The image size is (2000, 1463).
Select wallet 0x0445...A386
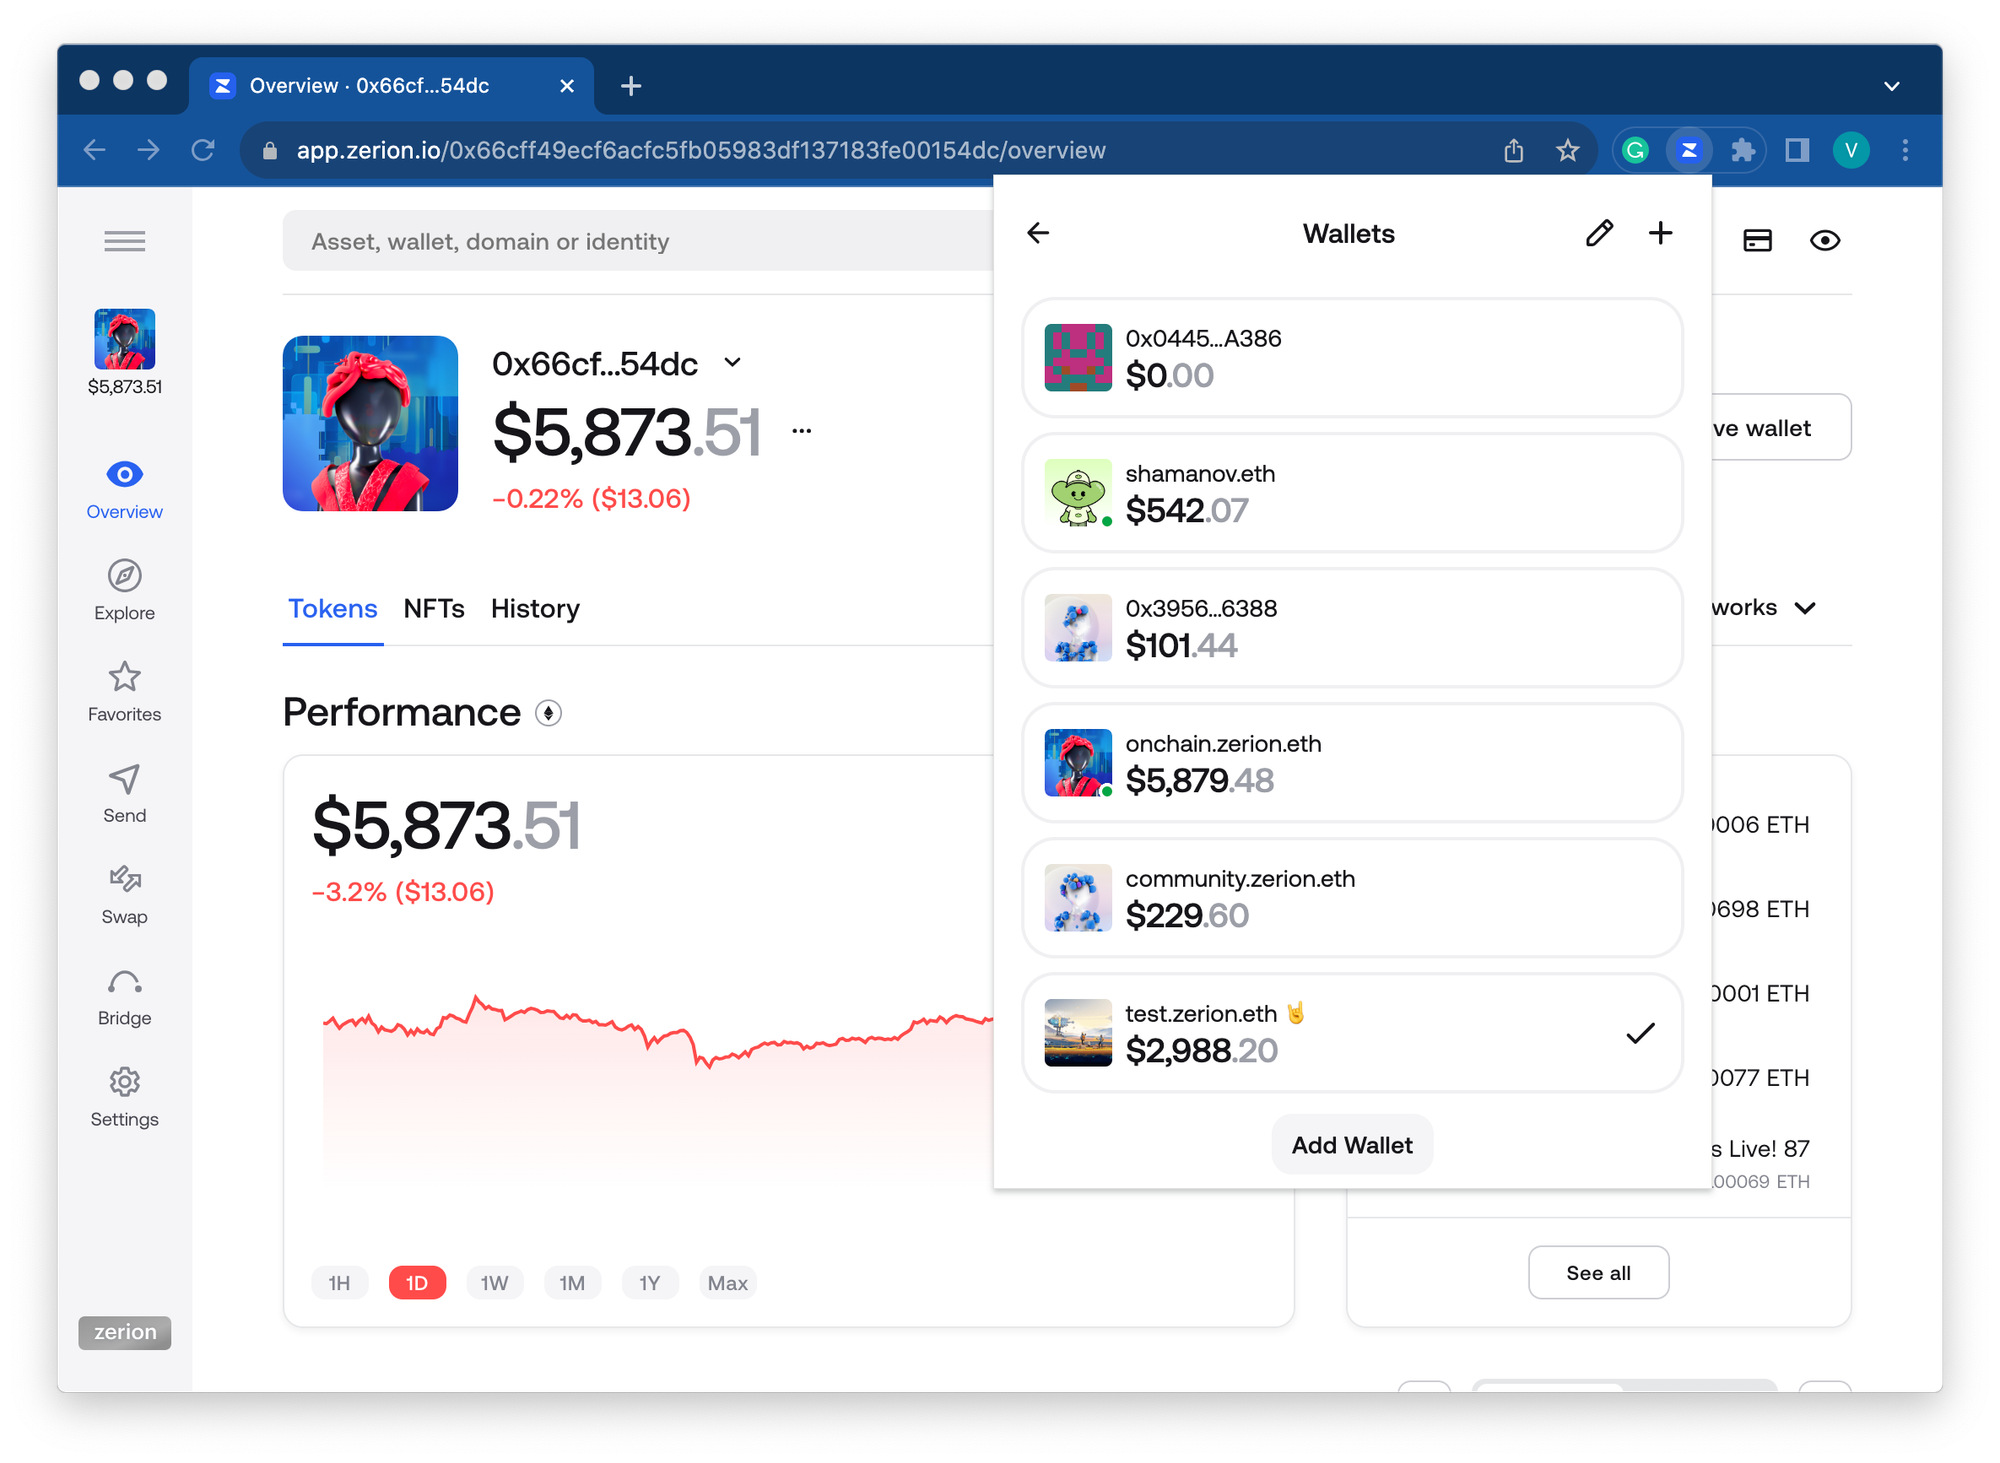tap(1352, 358)
